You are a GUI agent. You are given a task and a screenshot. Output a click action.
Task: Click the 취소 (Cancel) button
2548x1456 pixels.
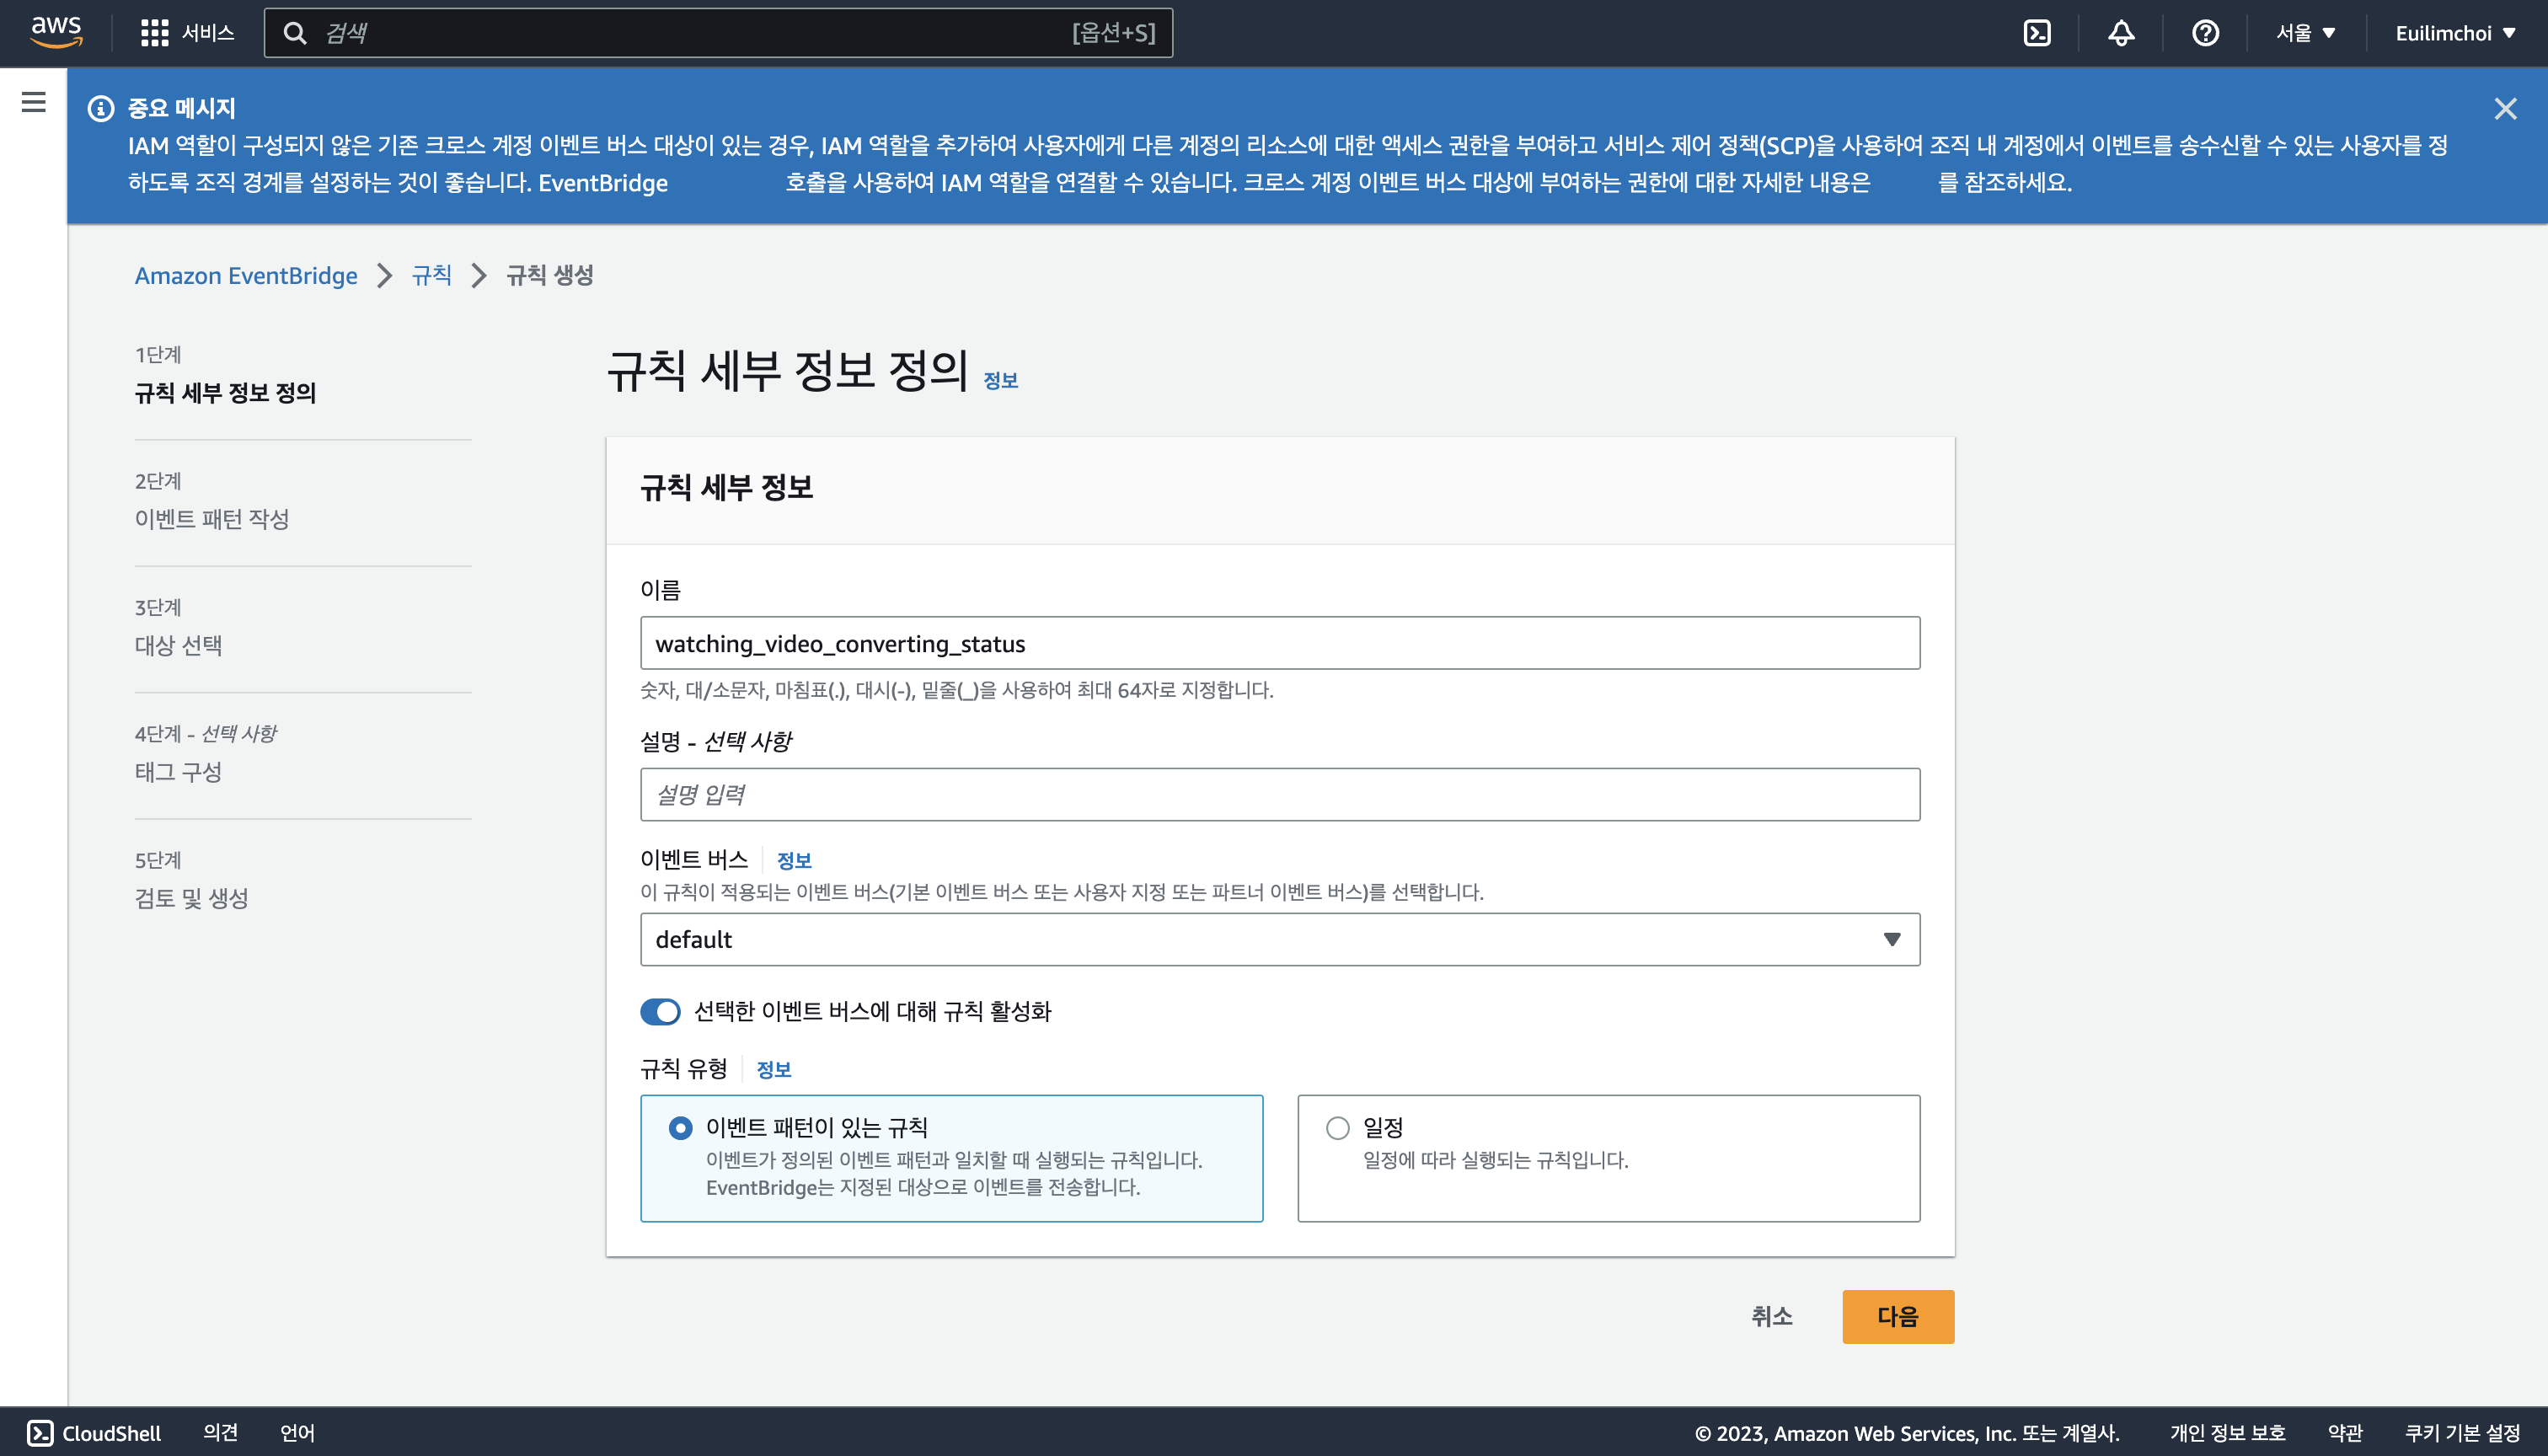(x=1772, y=1316)
